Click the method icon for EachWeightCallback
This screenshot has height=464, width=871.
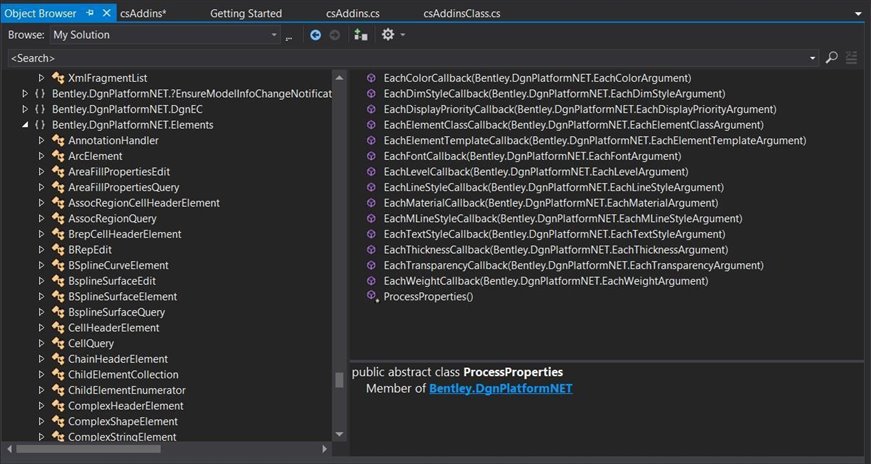coord(371,281)
